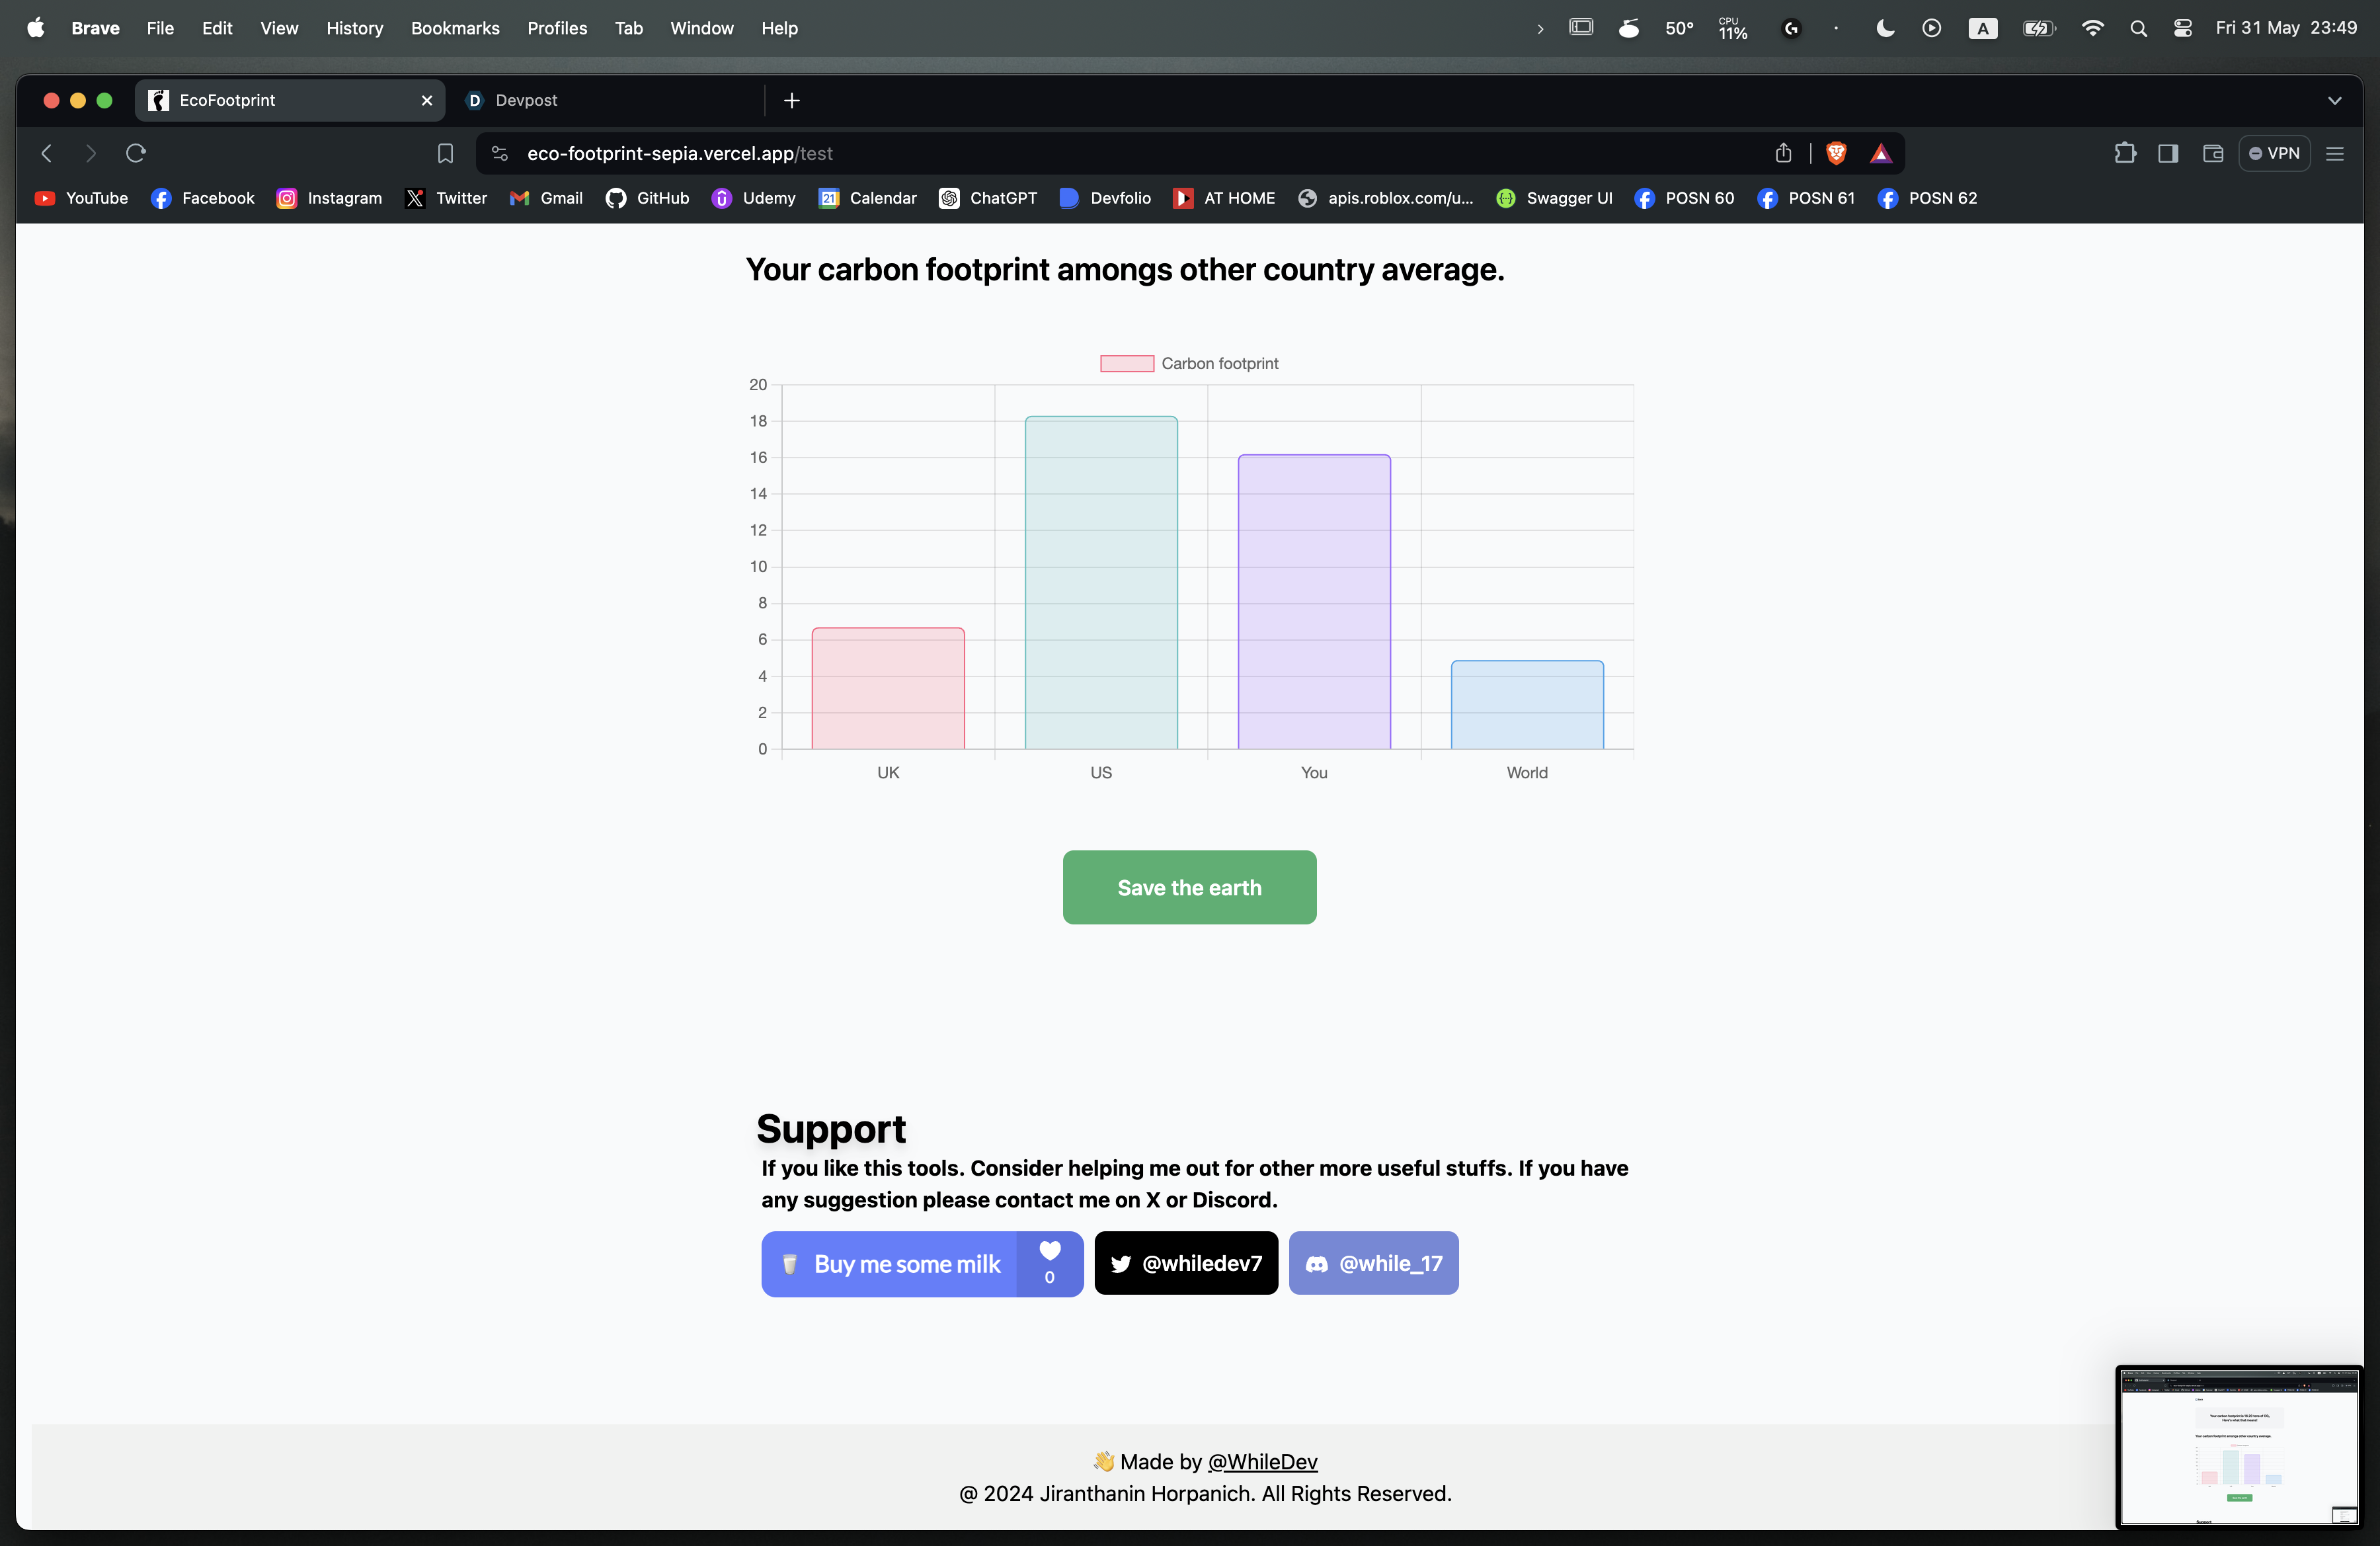Click the screenshot preview thumbnail
Image resolution: width=2380 pixels, height=1546 pixels.
coord(2238,1445)
